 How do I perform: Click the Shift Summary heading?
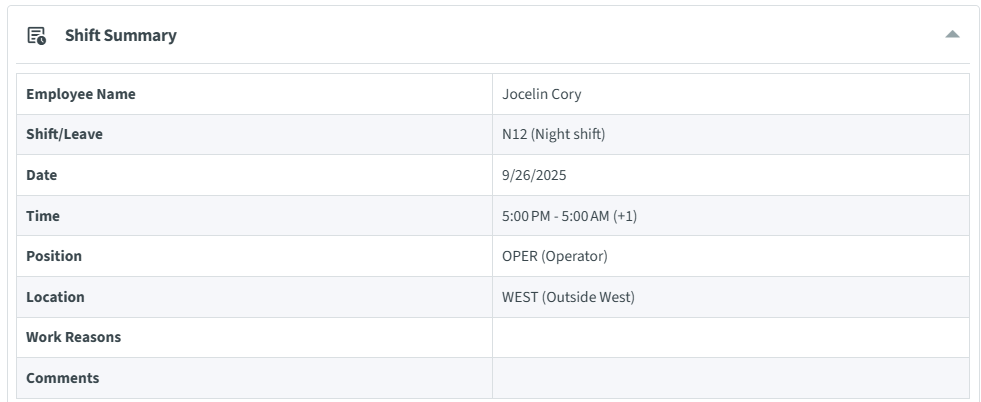(120, 36)
